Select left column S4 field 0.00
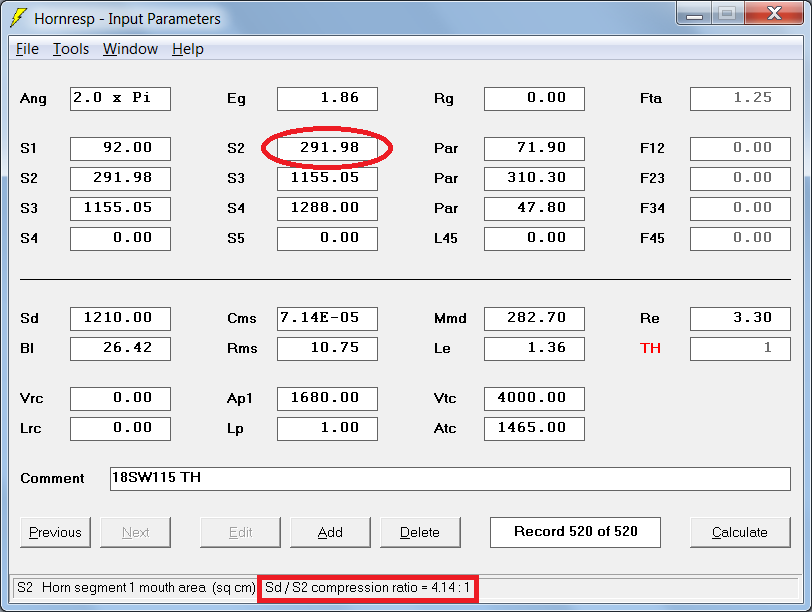812x612 pixels. (x=120, y=239)
